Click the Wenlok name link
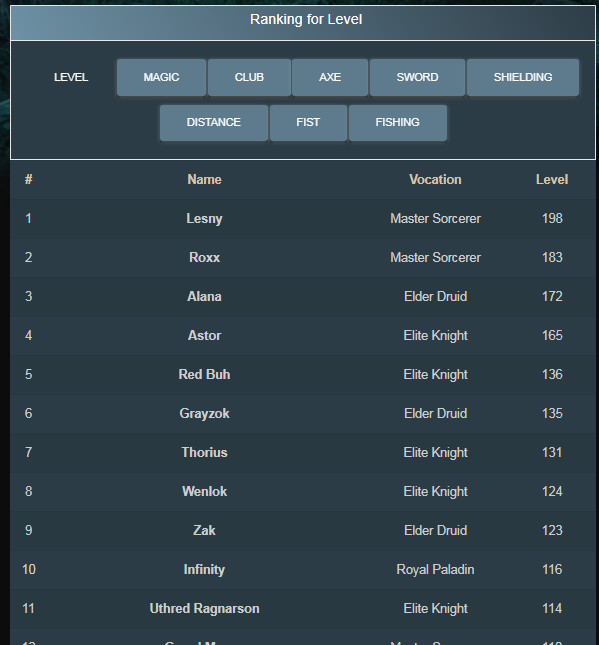This screenshot has height=645, width=599. 204,492
